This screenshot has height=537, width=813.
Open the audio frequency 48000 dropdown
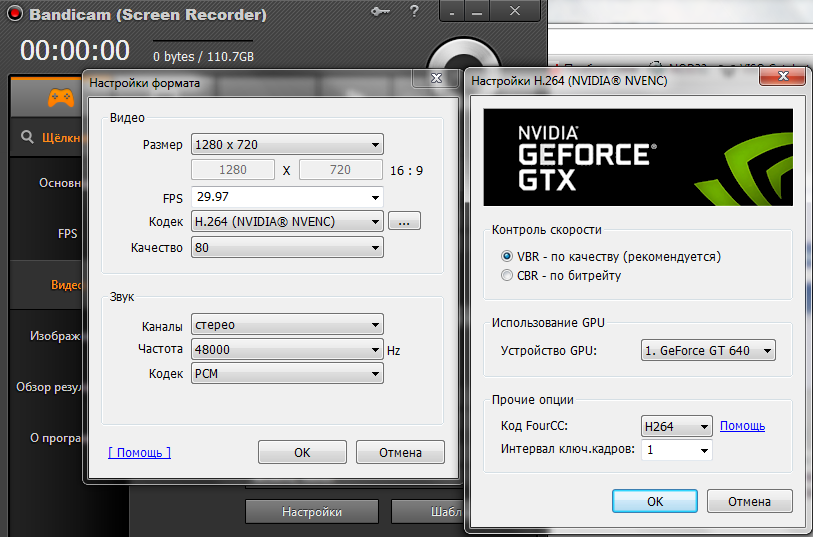[287, 349]
